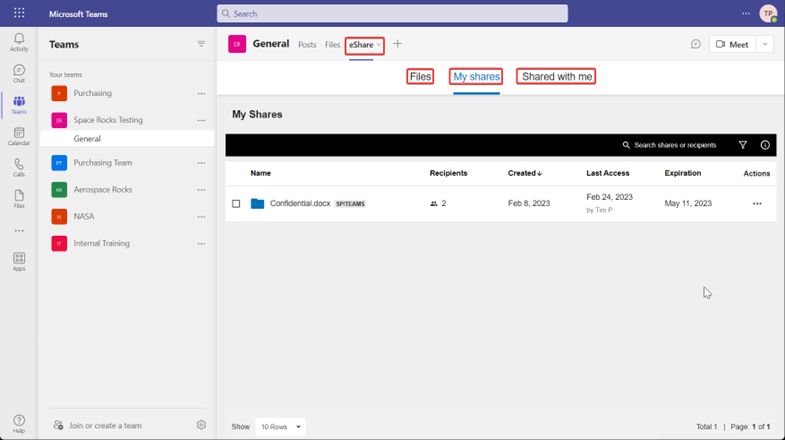Screen dimensions: 785x440
Task: Click the Name column header
Action: click(260, 173)
